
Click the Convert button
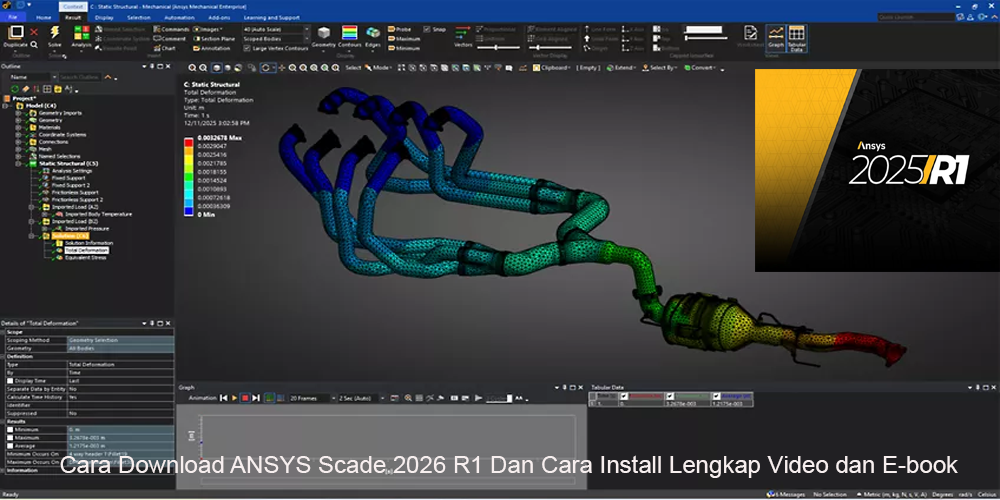[702, 68]
